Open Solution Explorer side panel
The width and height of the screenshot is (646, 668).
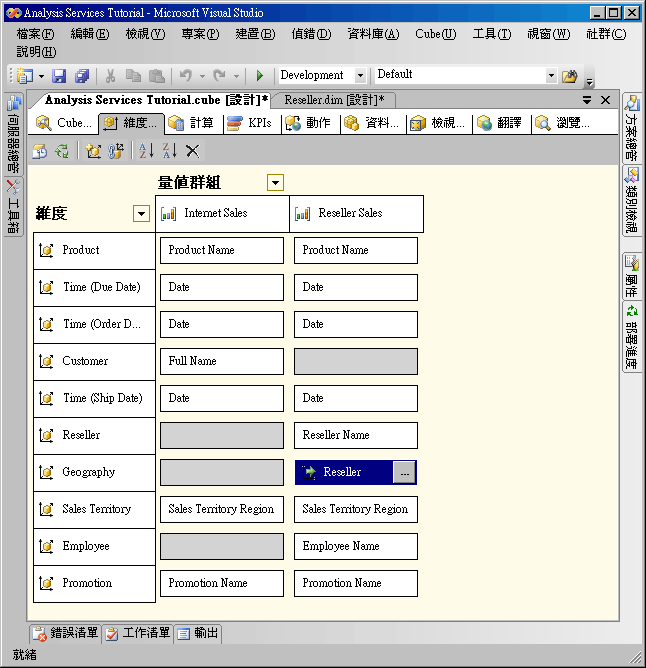632,128
